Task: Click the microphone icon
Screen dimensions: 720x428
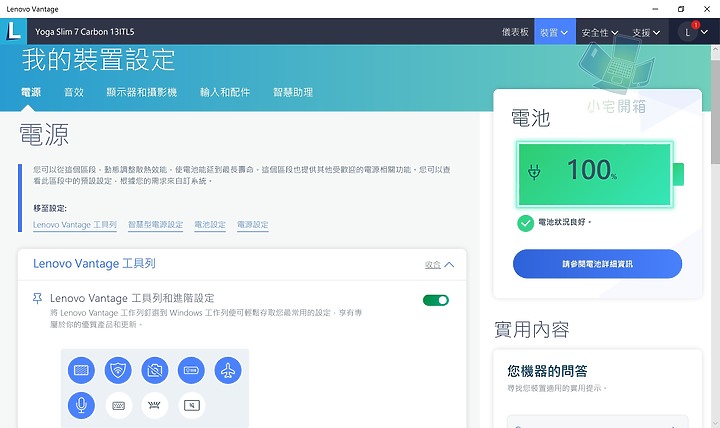Action: coord(81,405)
